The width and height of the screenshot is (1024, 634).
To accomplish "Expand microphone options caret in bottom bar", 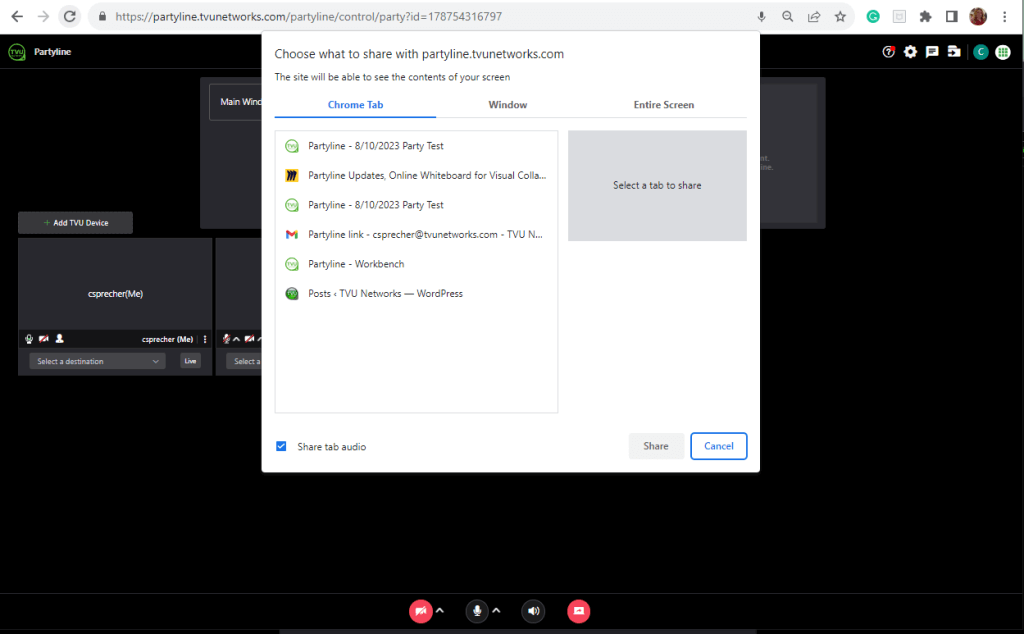I will [x=496, y=610].
